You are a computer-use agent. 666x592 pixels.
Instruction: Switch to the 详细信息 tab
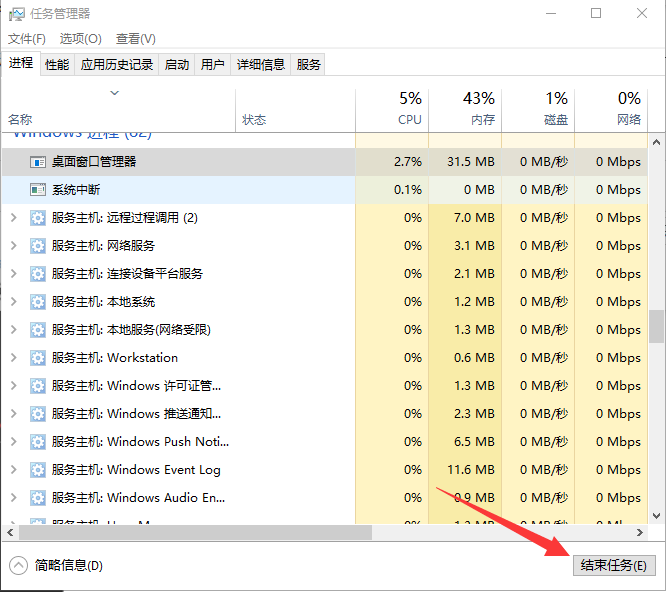pos(261,65)
